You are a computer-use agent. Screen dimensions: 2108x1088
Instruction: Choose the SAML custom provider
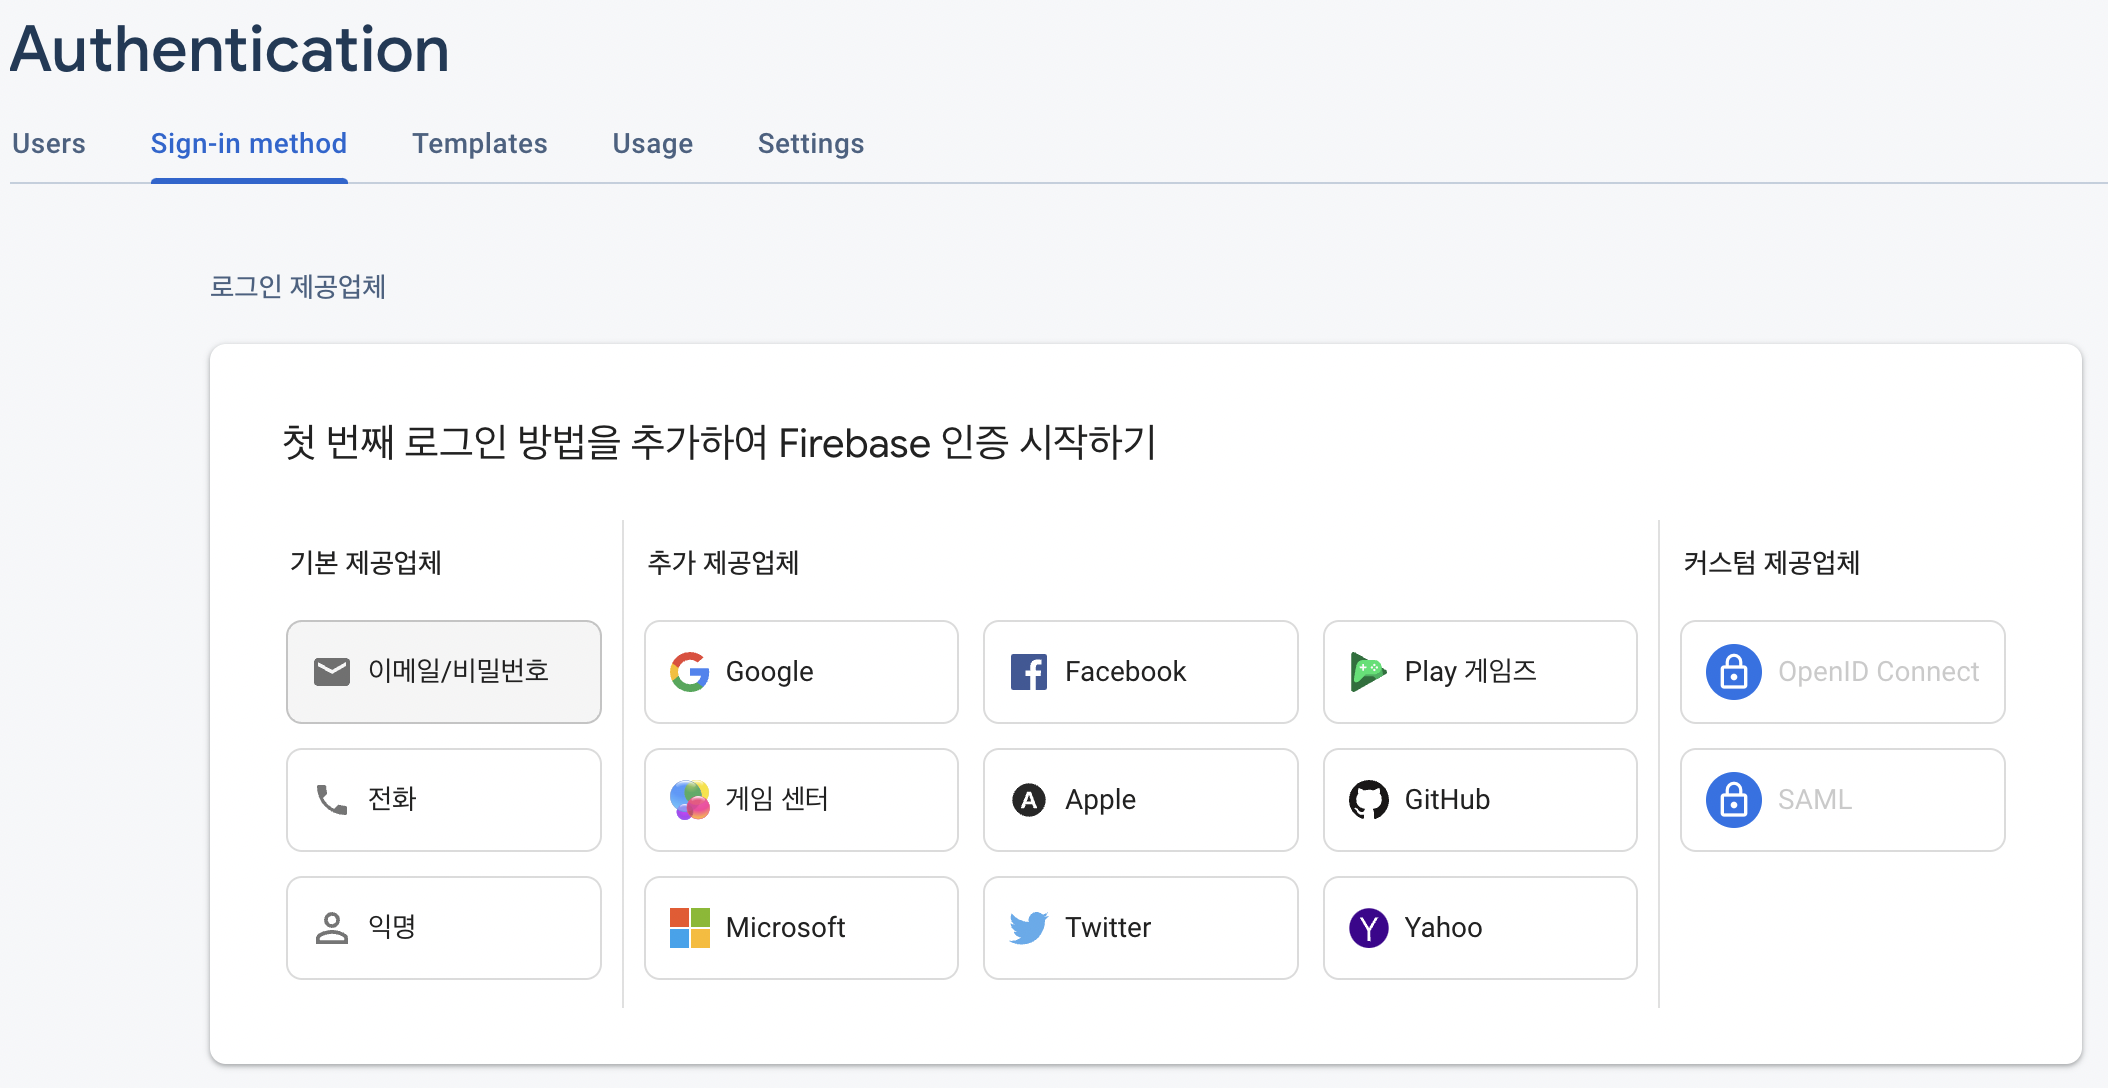(1843, 800)
